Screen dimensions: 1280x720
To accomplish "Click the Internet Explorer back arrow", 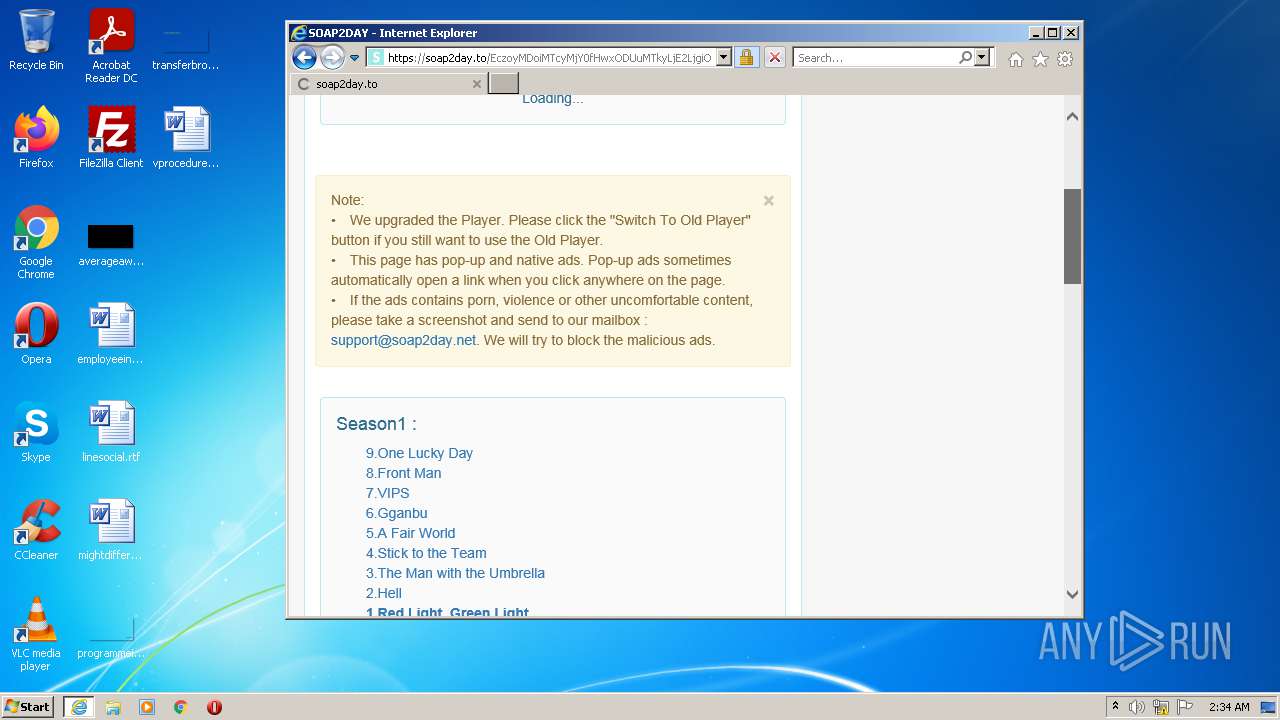I will pos(304,57).
